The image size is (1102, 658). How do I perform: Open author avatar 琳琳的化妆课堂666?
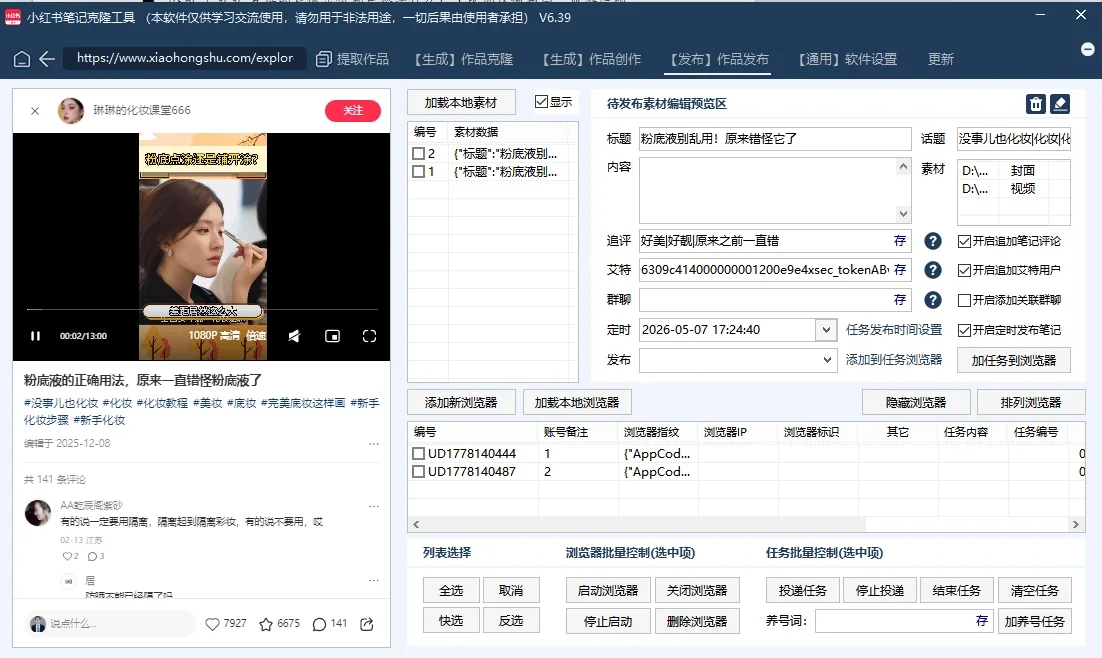click(71, 110)
